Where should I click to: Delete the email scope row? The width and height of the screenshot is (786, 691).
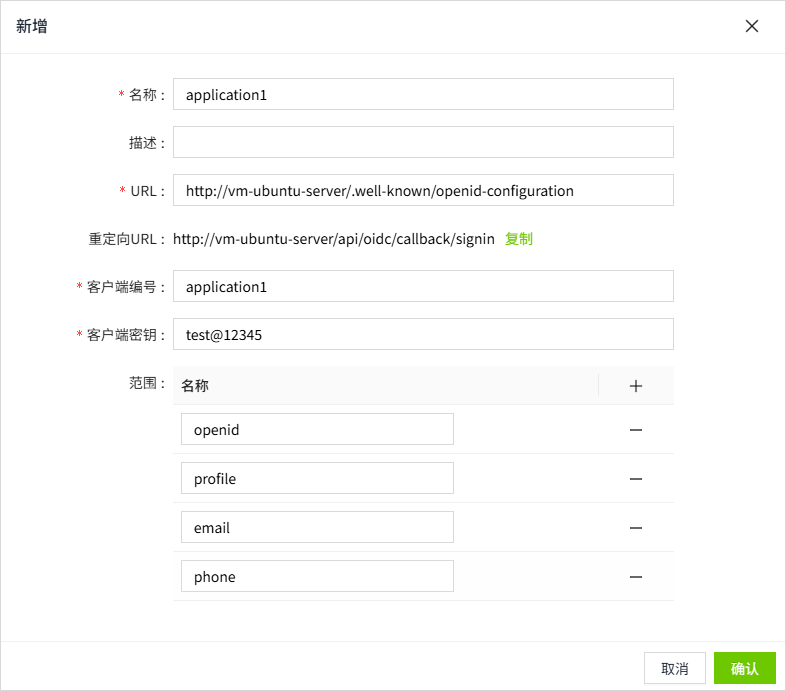click(x=635, y=528)
